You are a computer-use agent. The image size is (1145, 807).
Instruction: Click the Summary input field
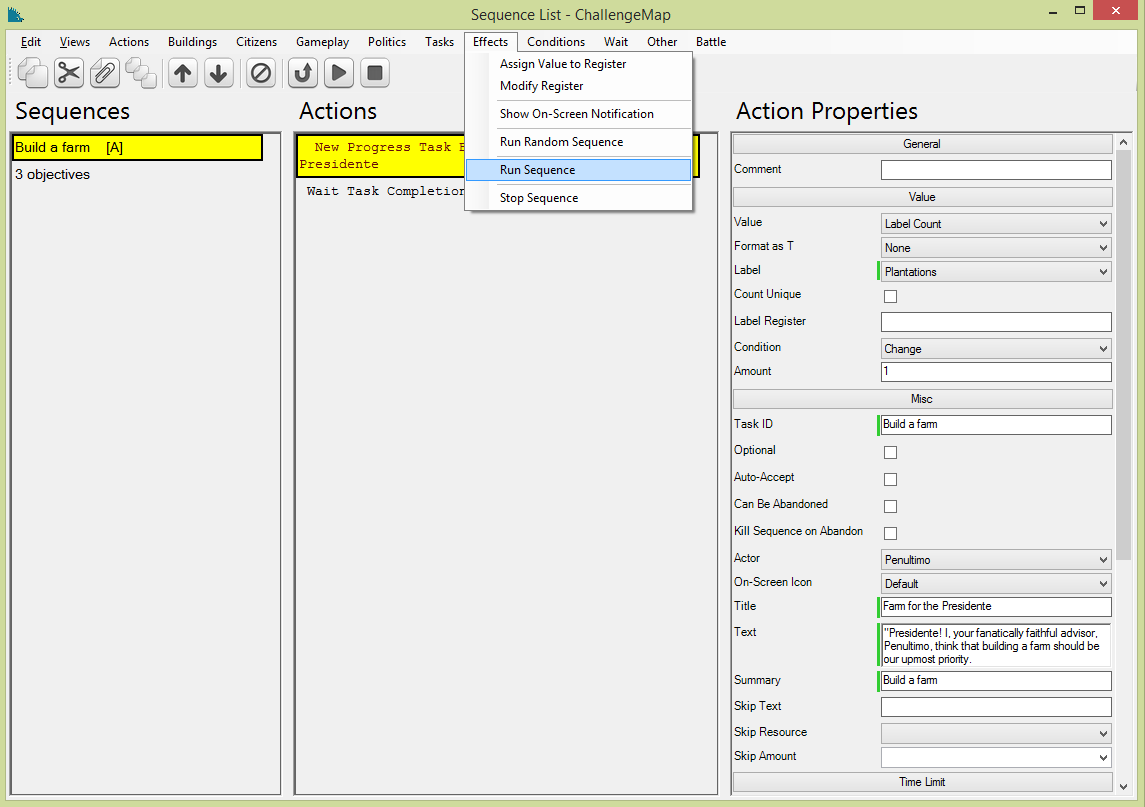(x=996, y=681)
